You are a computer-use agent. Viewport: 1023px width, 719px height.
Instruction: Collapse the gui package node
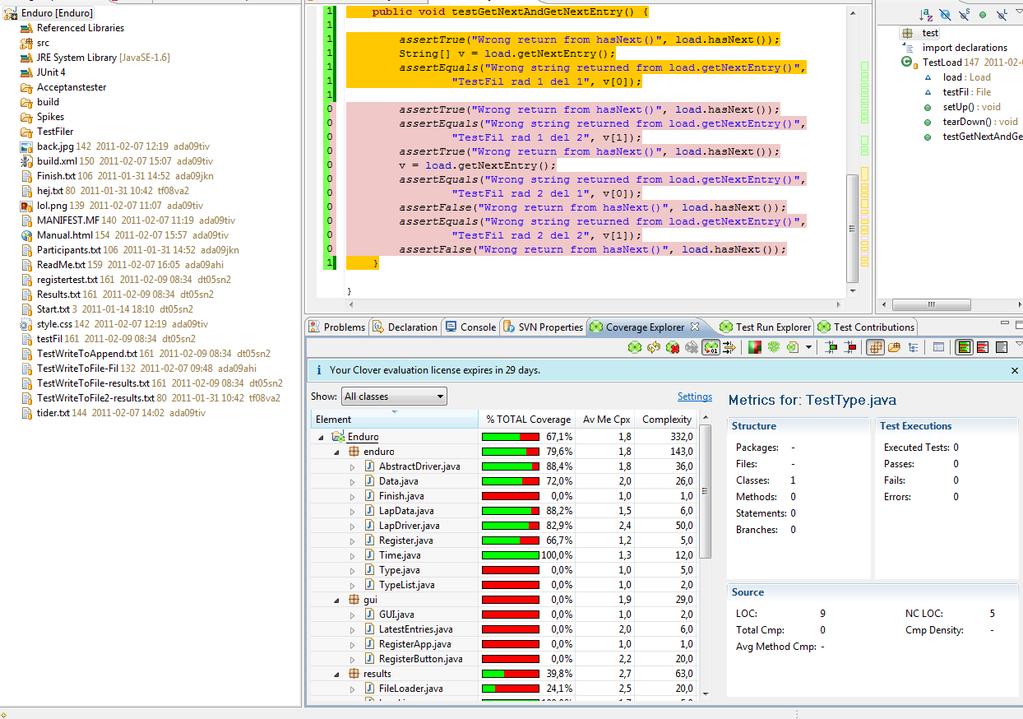(x=337, y=600)
